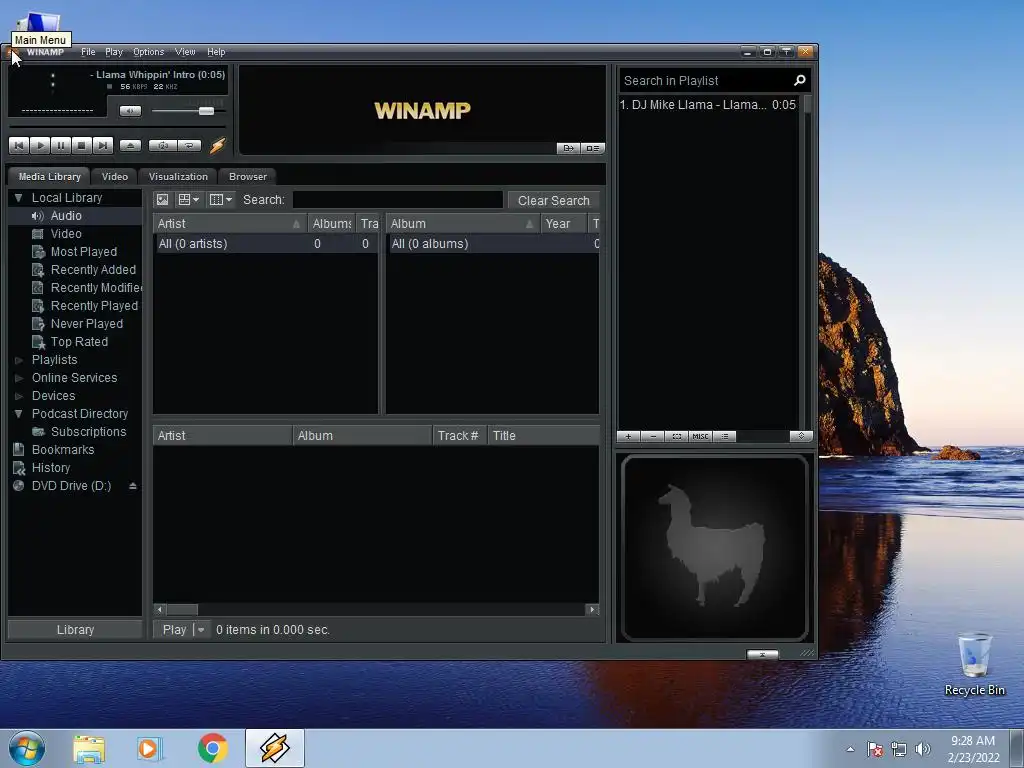Click the playlist Select button
The width and height of the screenshot is (1024, 768).
tap(677, 436)
